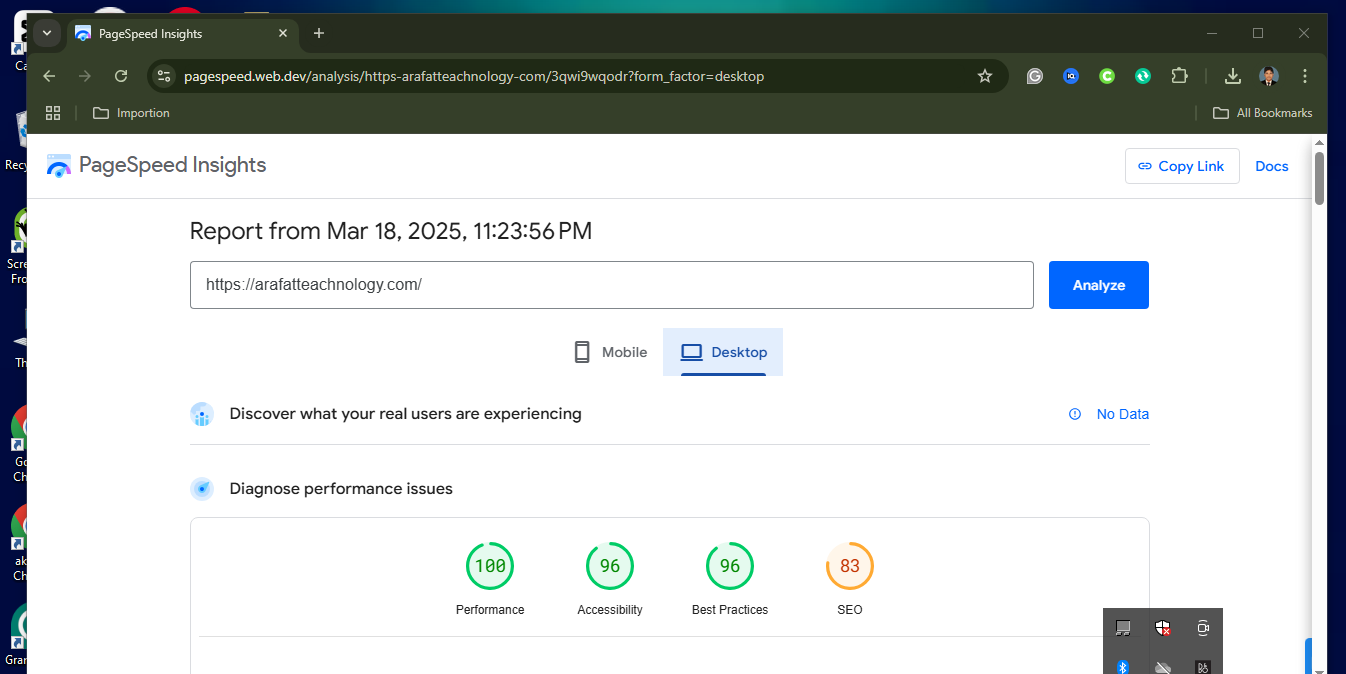Open the Grammarly extension

coord(1035,76)
